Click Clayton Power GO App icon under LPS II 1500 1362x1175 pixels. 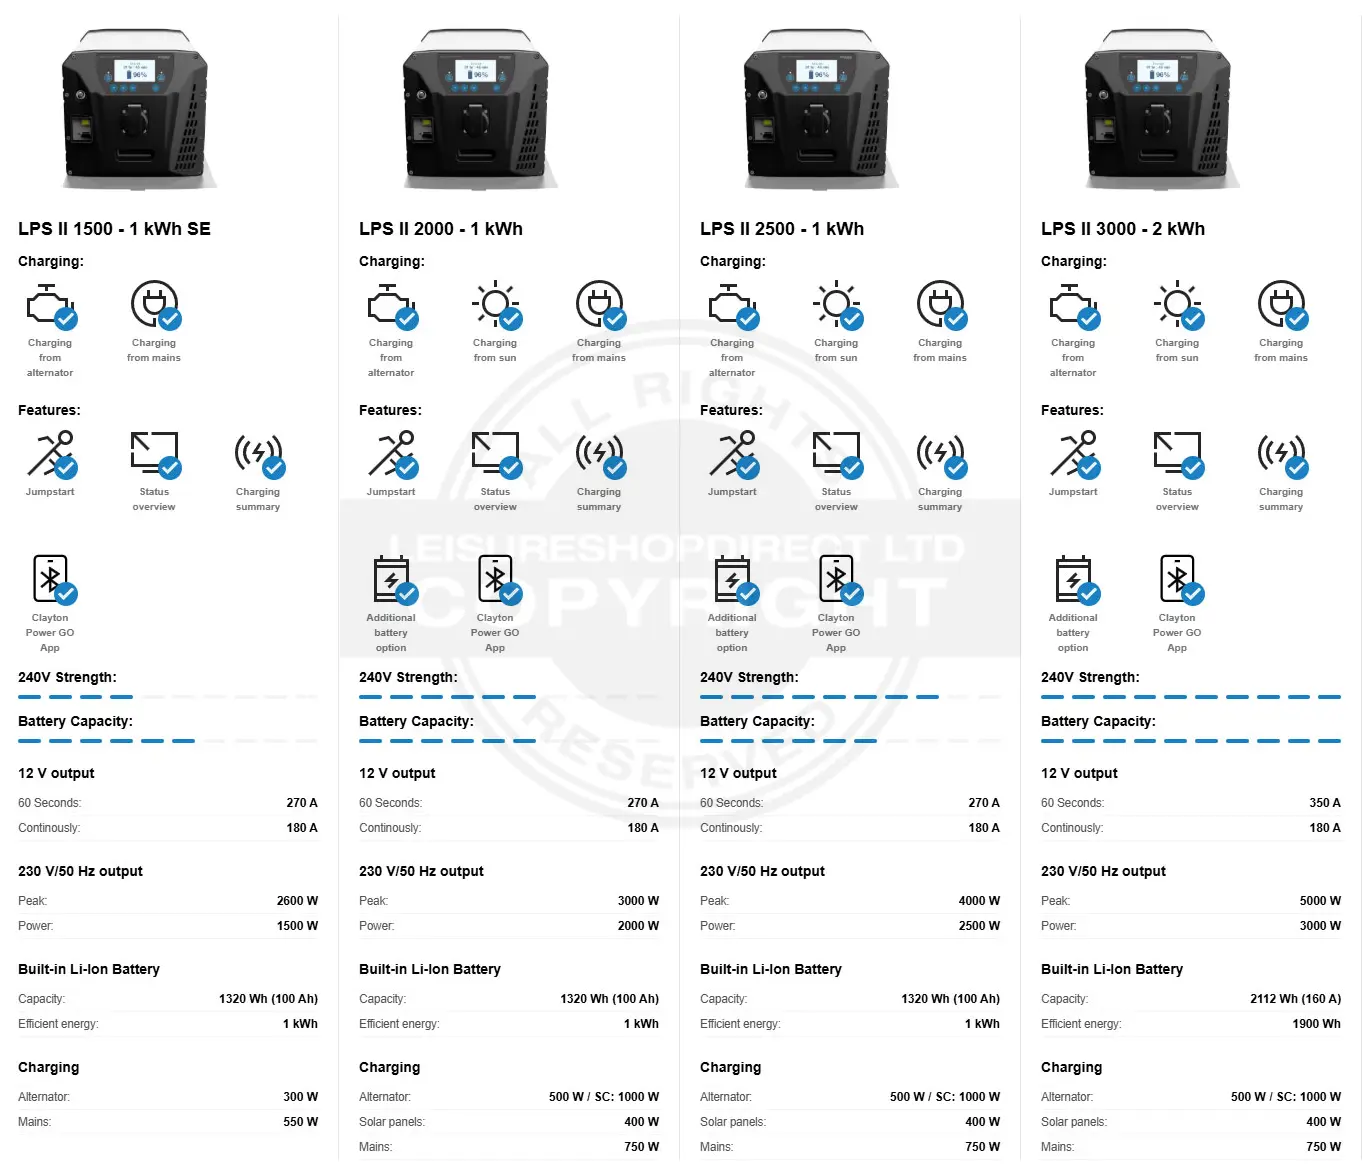coord(50,581)
